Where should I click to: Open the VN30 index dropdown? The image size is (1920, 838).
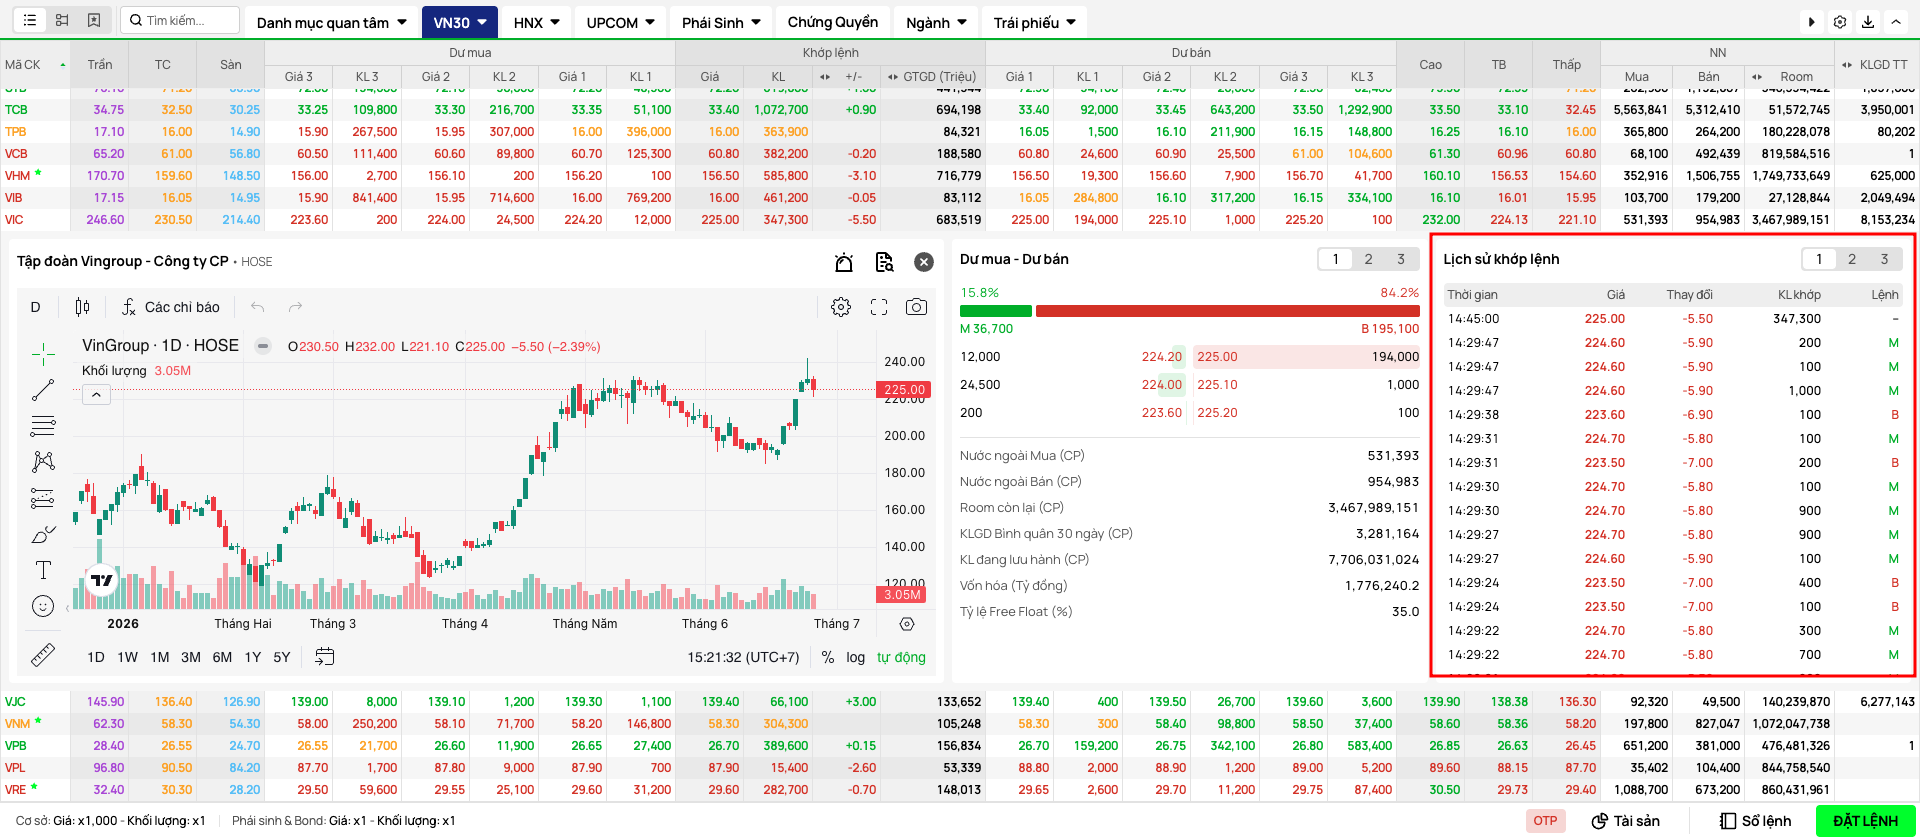[x=460, y=22]
